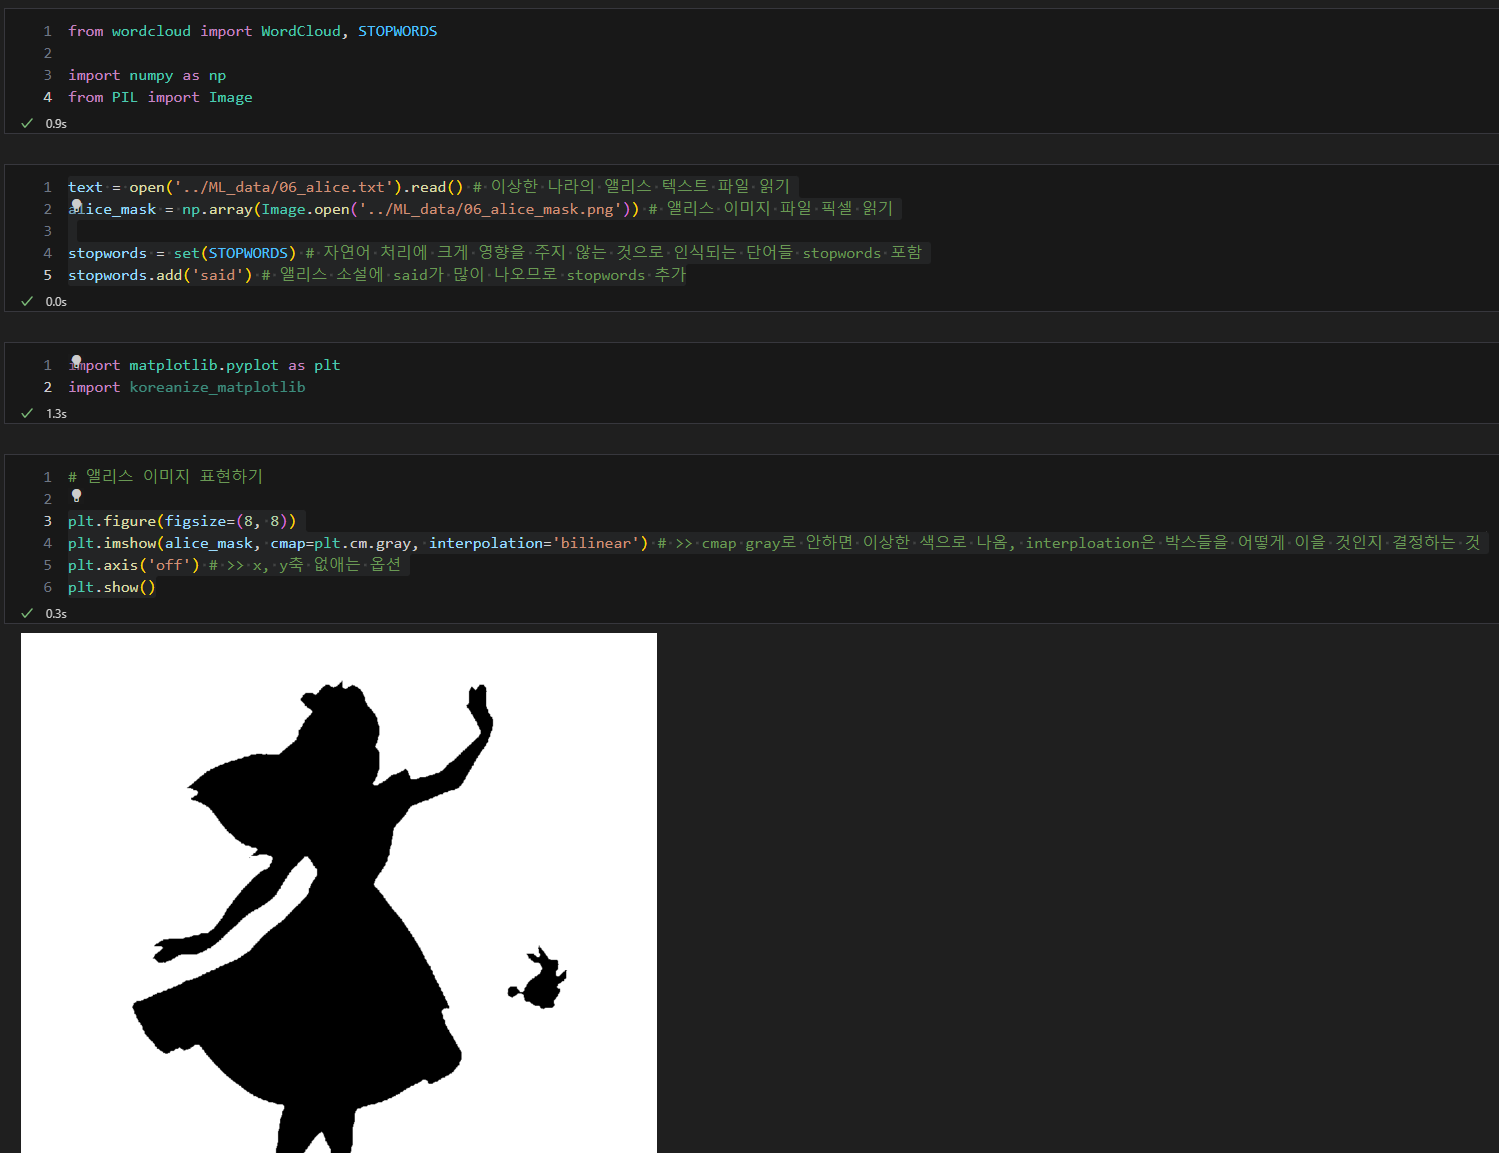Click line number 5 of the stopwords cell
Image resolution: width=1499 pixels, height=1153 pixels.
pyautogui.click(x=47, y=275)
